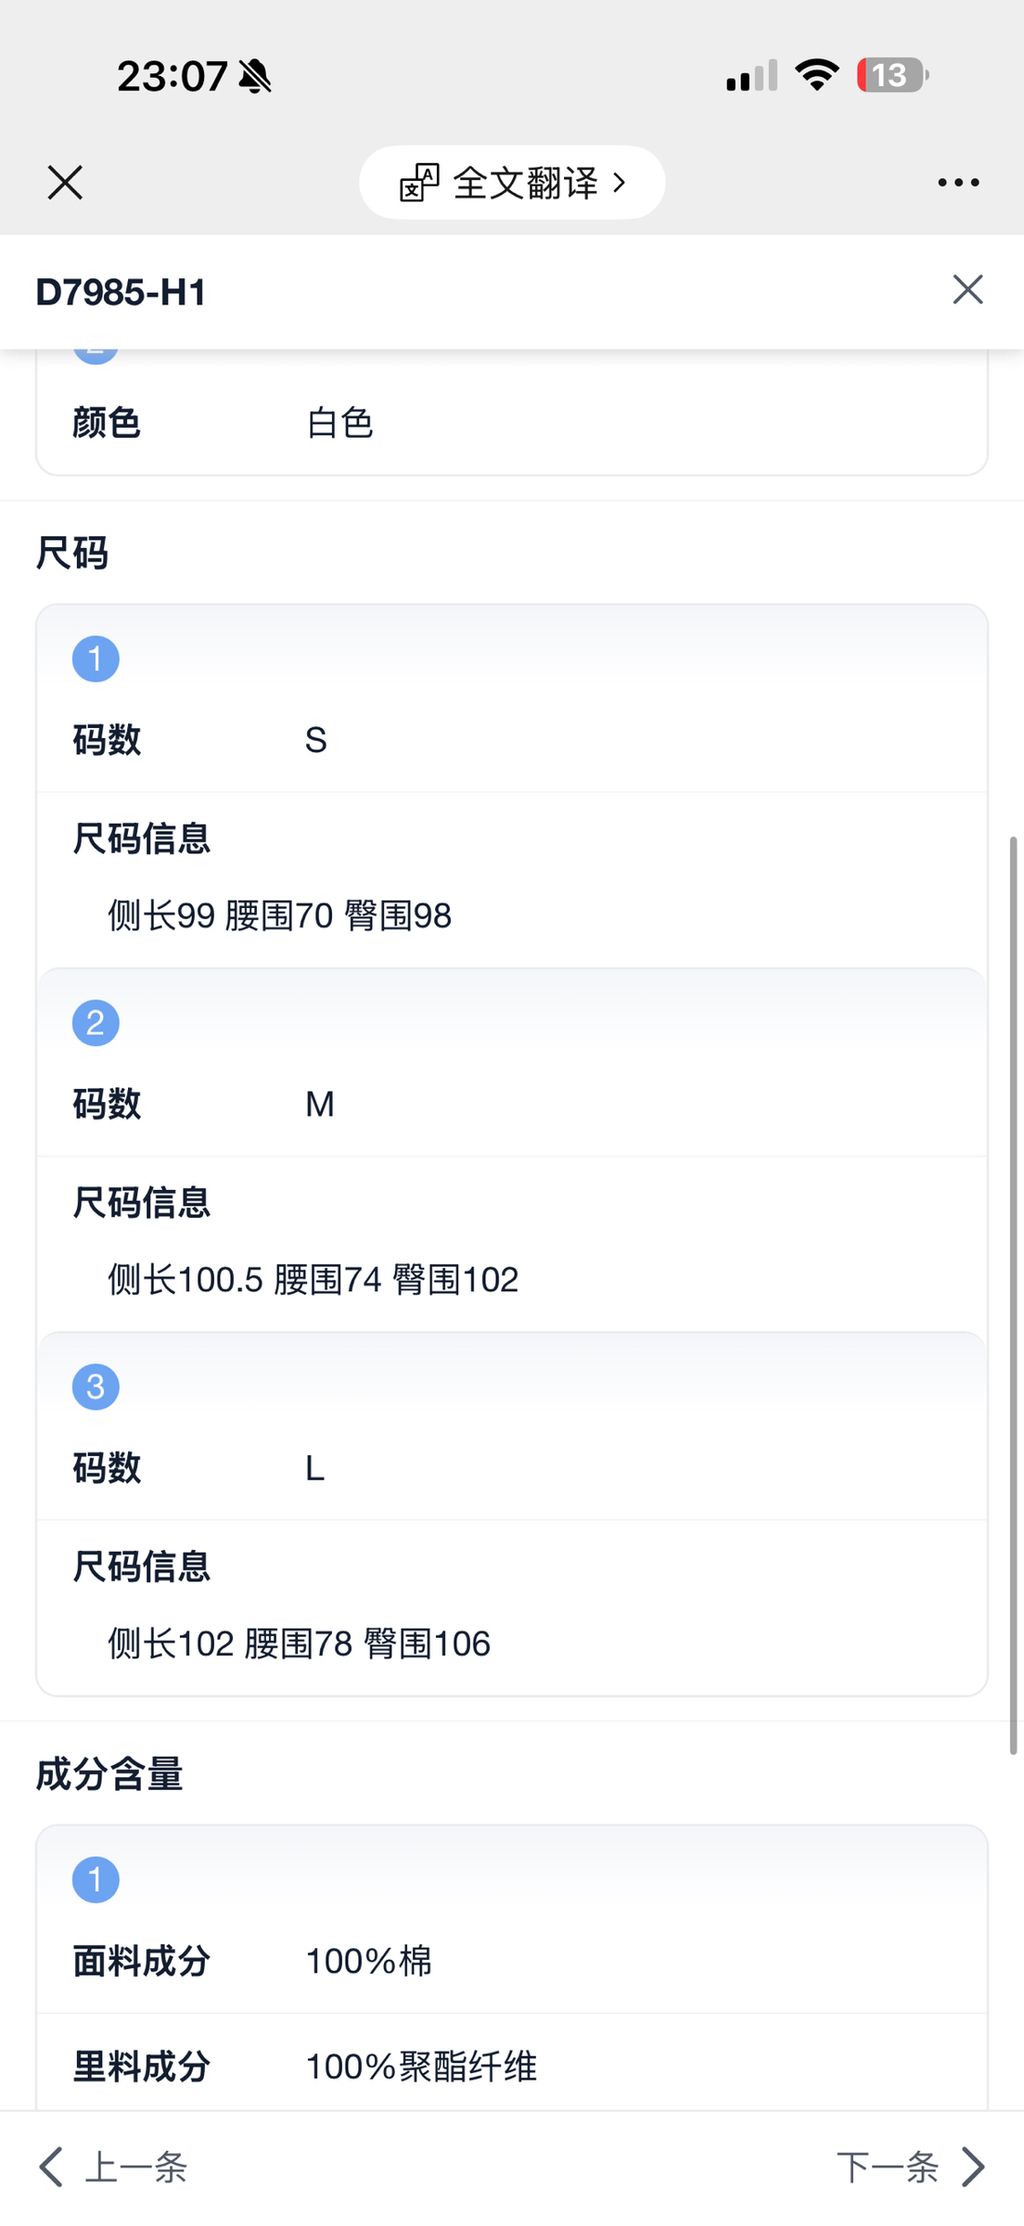The width and height of the screenshot is (1024, 2226).
Task: Tap the 成分含量 section heading
Action: click(110, 1774)
